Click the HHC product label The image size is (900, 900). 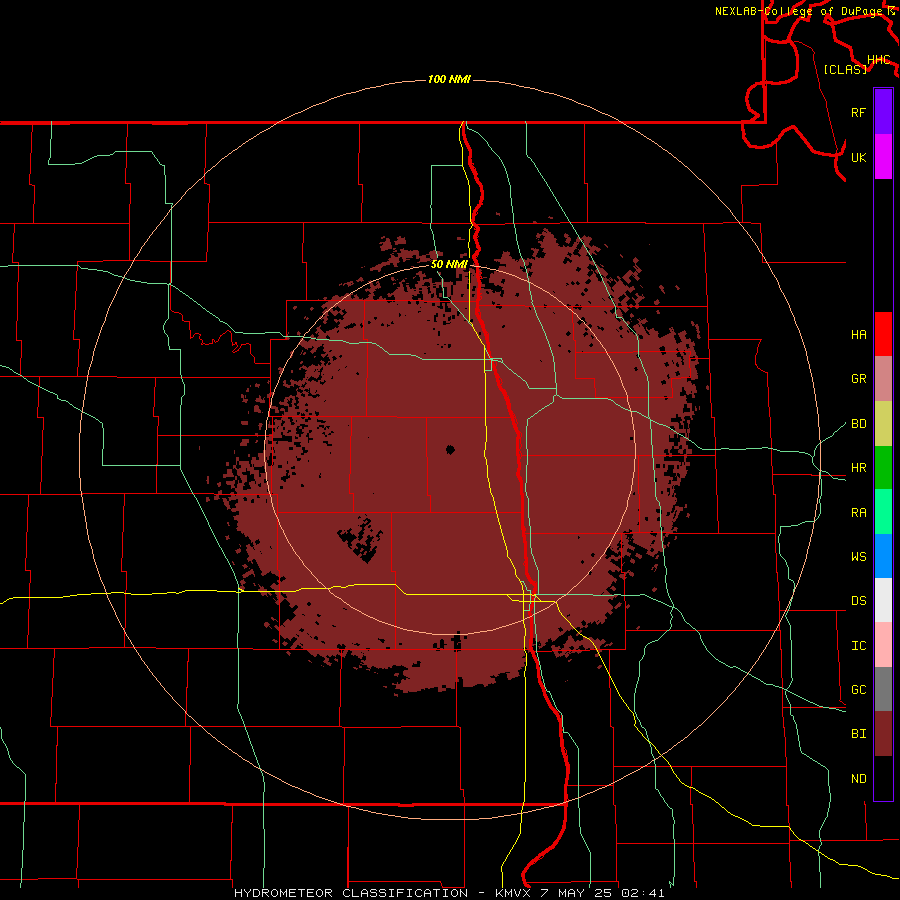coord(878,60)
